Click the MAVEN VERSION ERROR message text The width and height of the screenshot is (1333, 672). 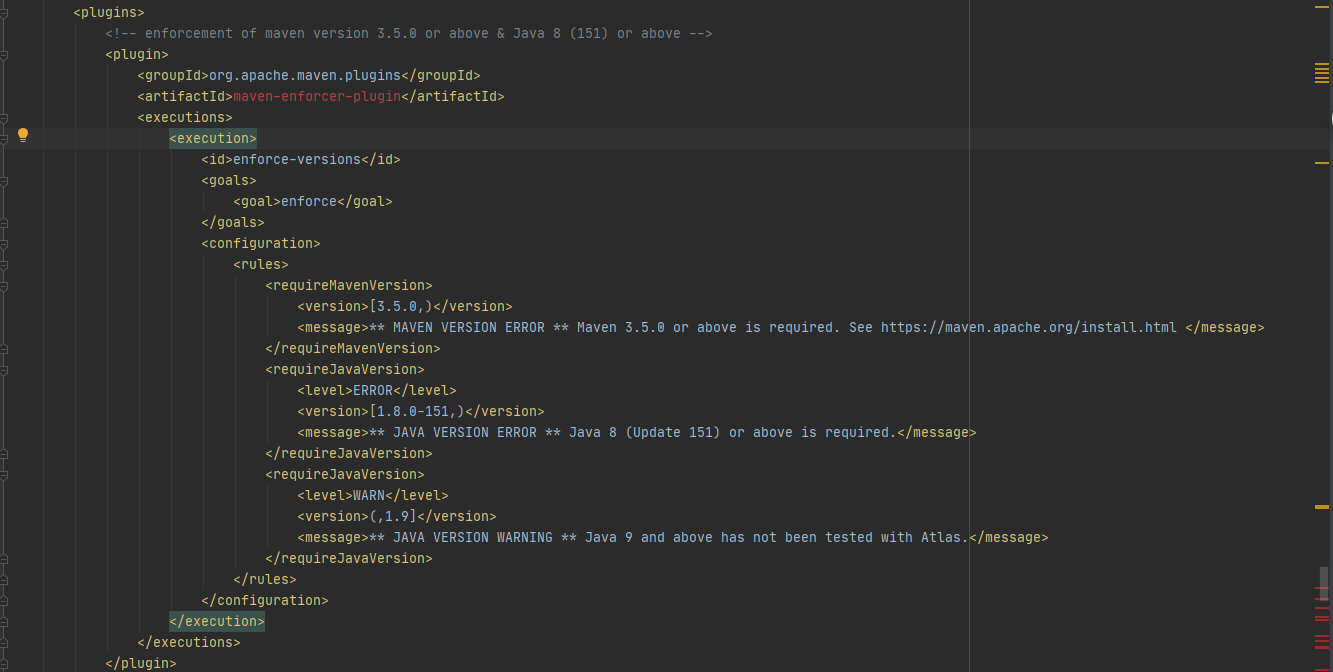pyautogui.click(x=773, y=327)
